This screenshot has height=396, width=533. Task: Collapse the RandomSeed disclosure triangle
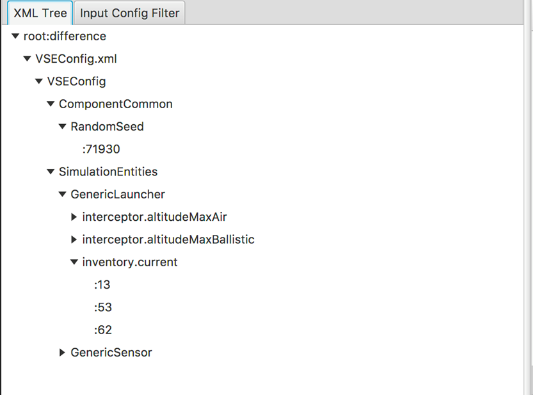coord(62,126)
